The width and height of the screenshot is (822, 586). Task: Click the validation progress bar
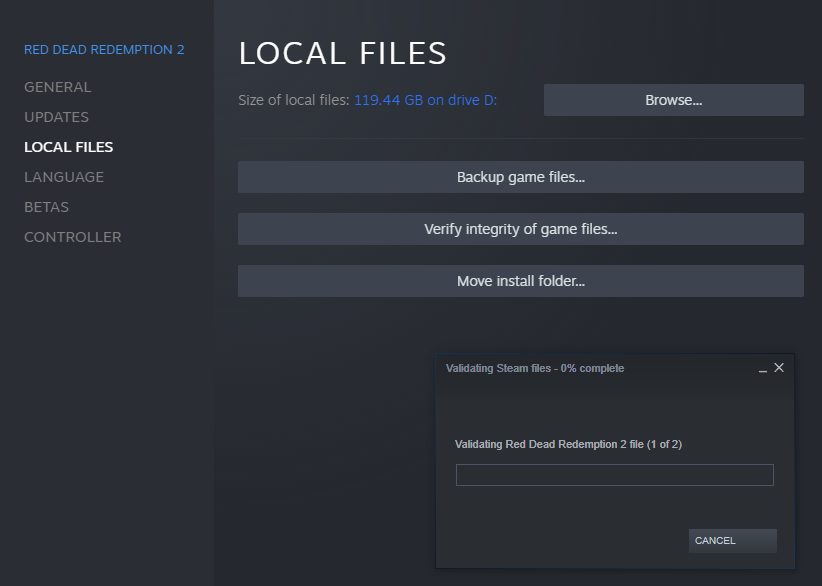coord(614,475)
